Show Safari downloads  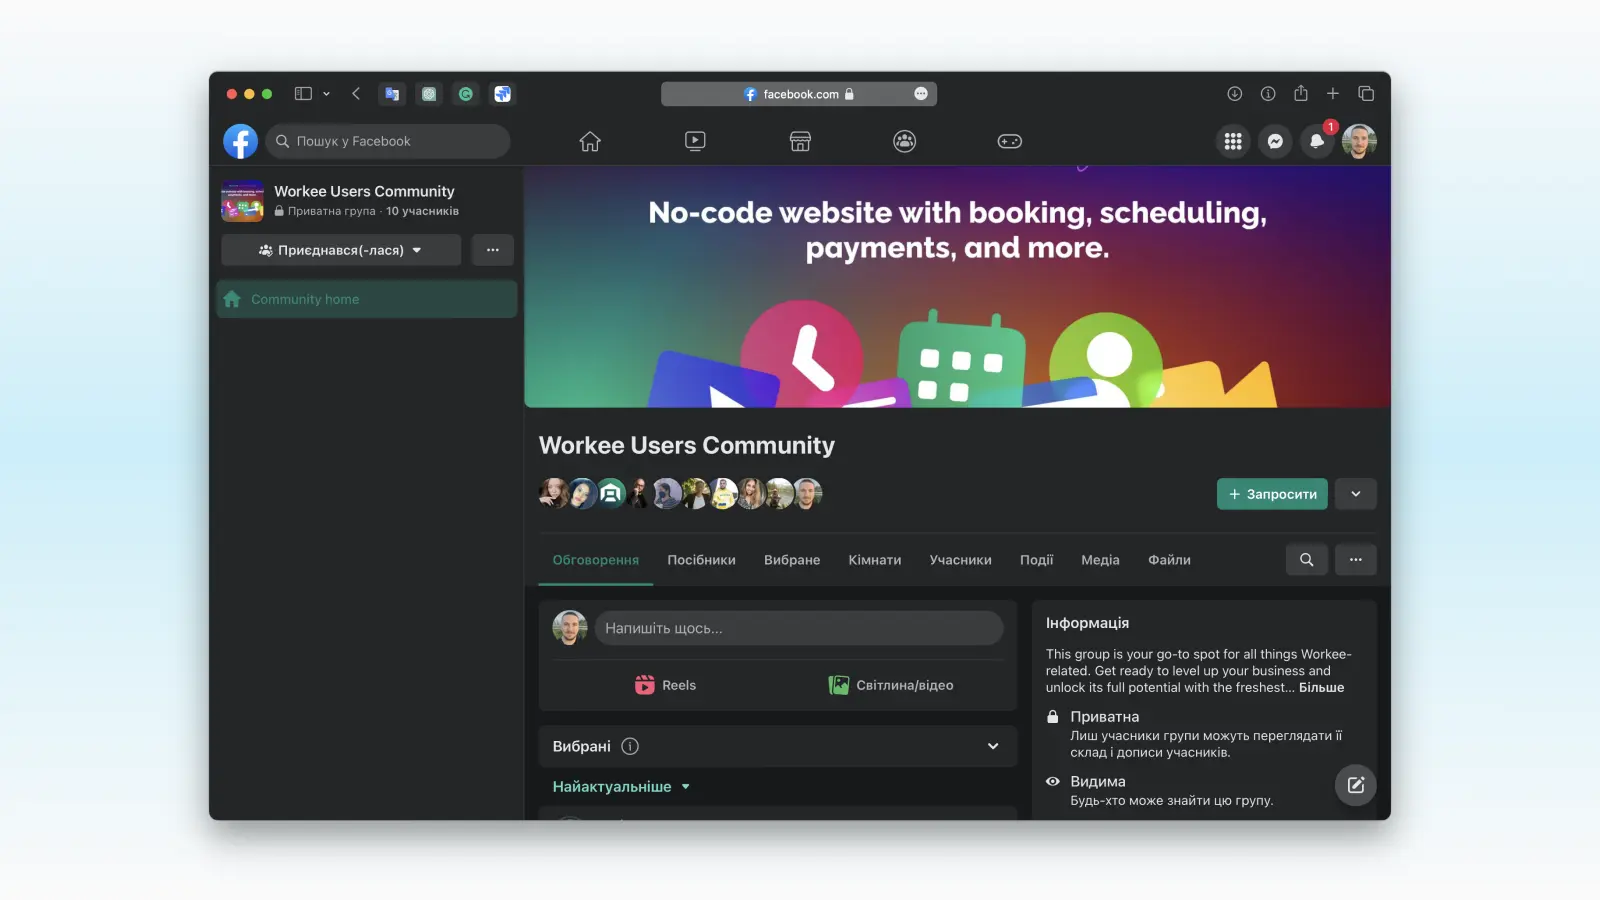[x=1235, y=94]
